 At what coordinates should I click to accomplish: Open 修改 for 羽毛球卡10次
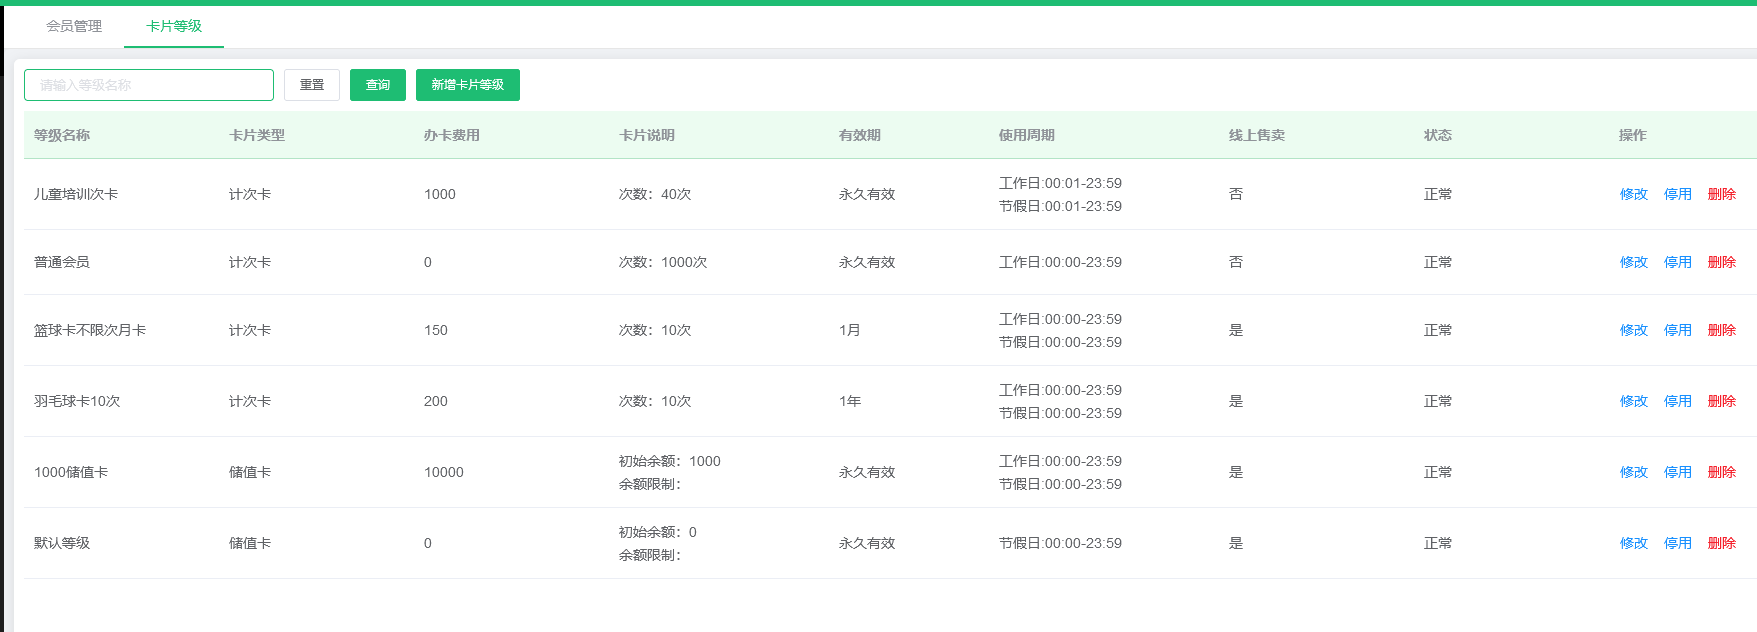[1633, 401]
